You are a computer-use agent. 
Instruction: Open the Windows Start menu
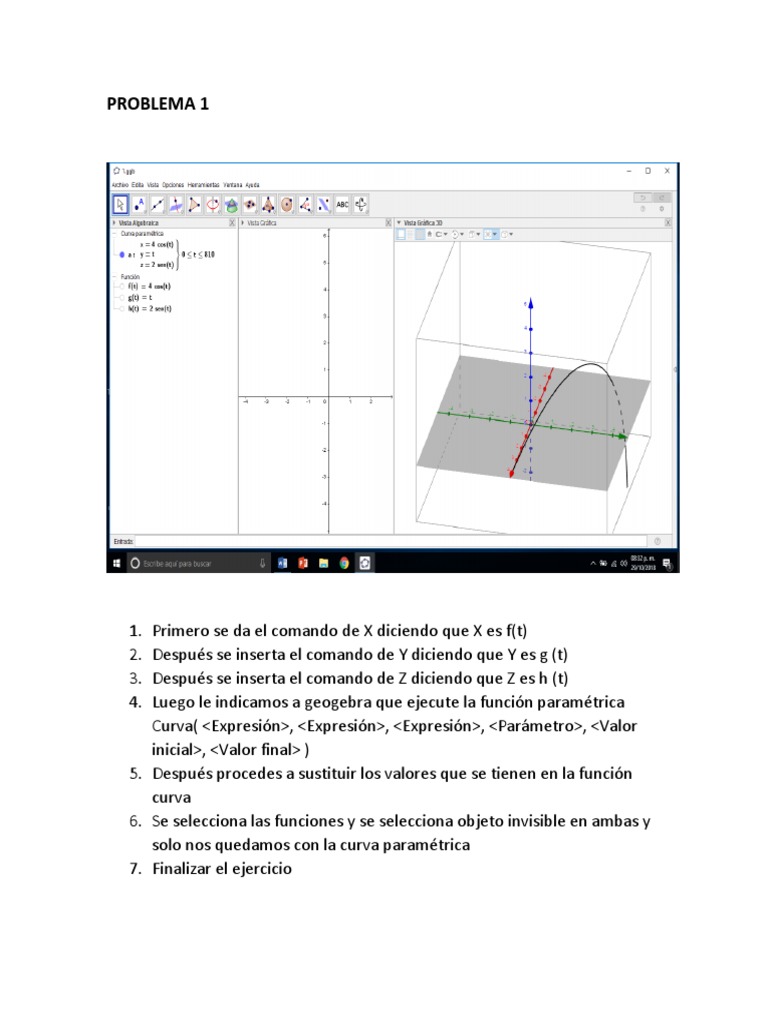click(117, 564)
